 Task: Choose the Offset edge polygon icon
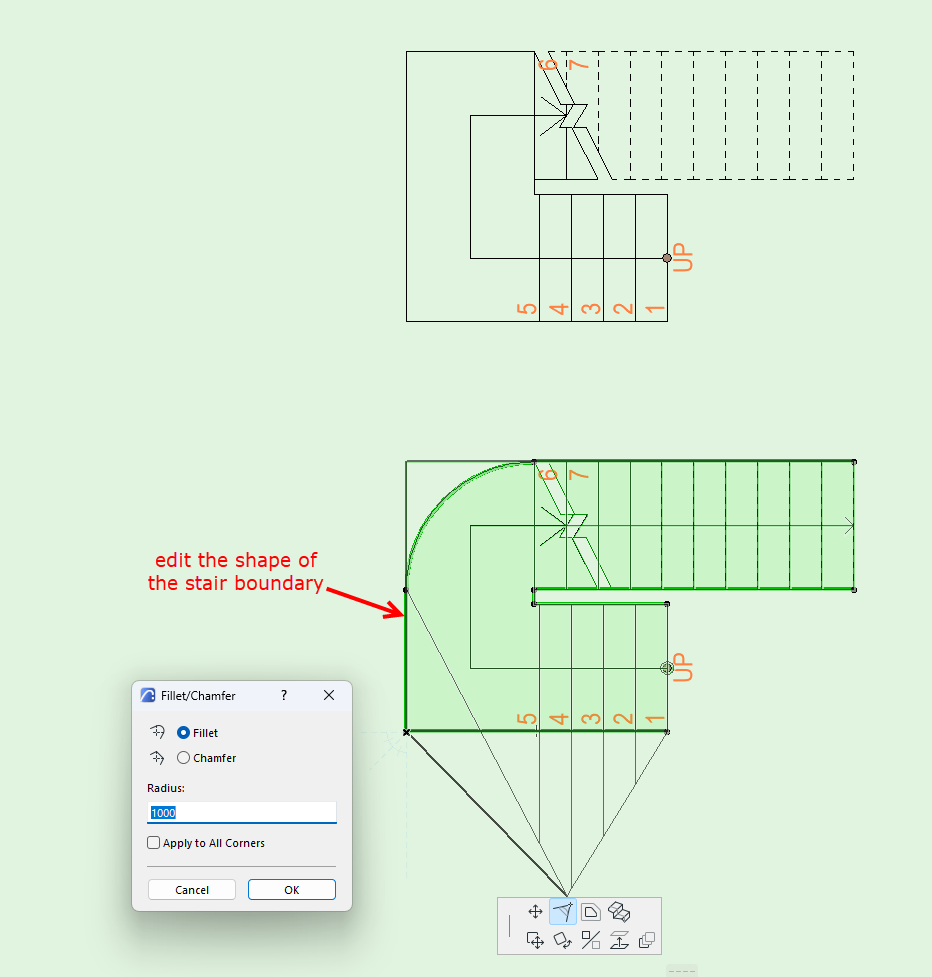click(x=591, y=912)
